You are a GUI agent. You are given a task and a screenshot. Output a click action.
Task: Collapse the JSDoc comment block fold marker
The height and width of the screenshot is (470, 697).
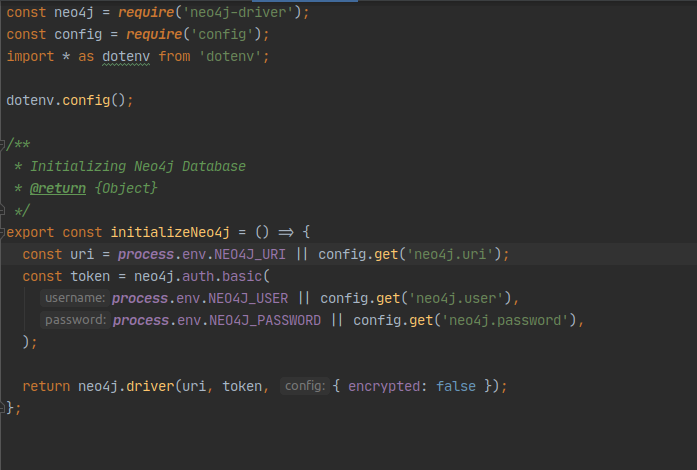[x=2, y=144]
